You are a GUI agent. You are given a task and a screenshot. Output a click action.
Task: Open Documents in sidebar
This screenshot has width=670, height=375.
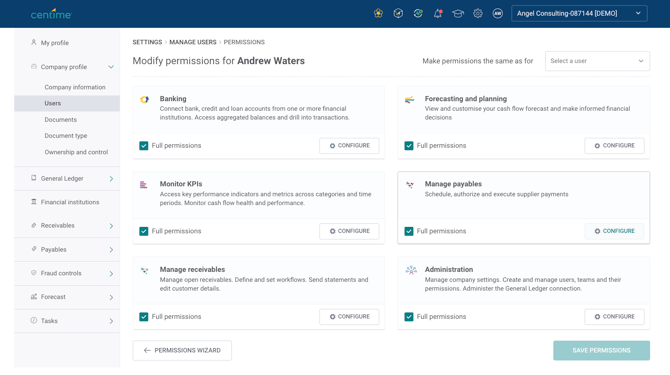[x=61, y=120]
